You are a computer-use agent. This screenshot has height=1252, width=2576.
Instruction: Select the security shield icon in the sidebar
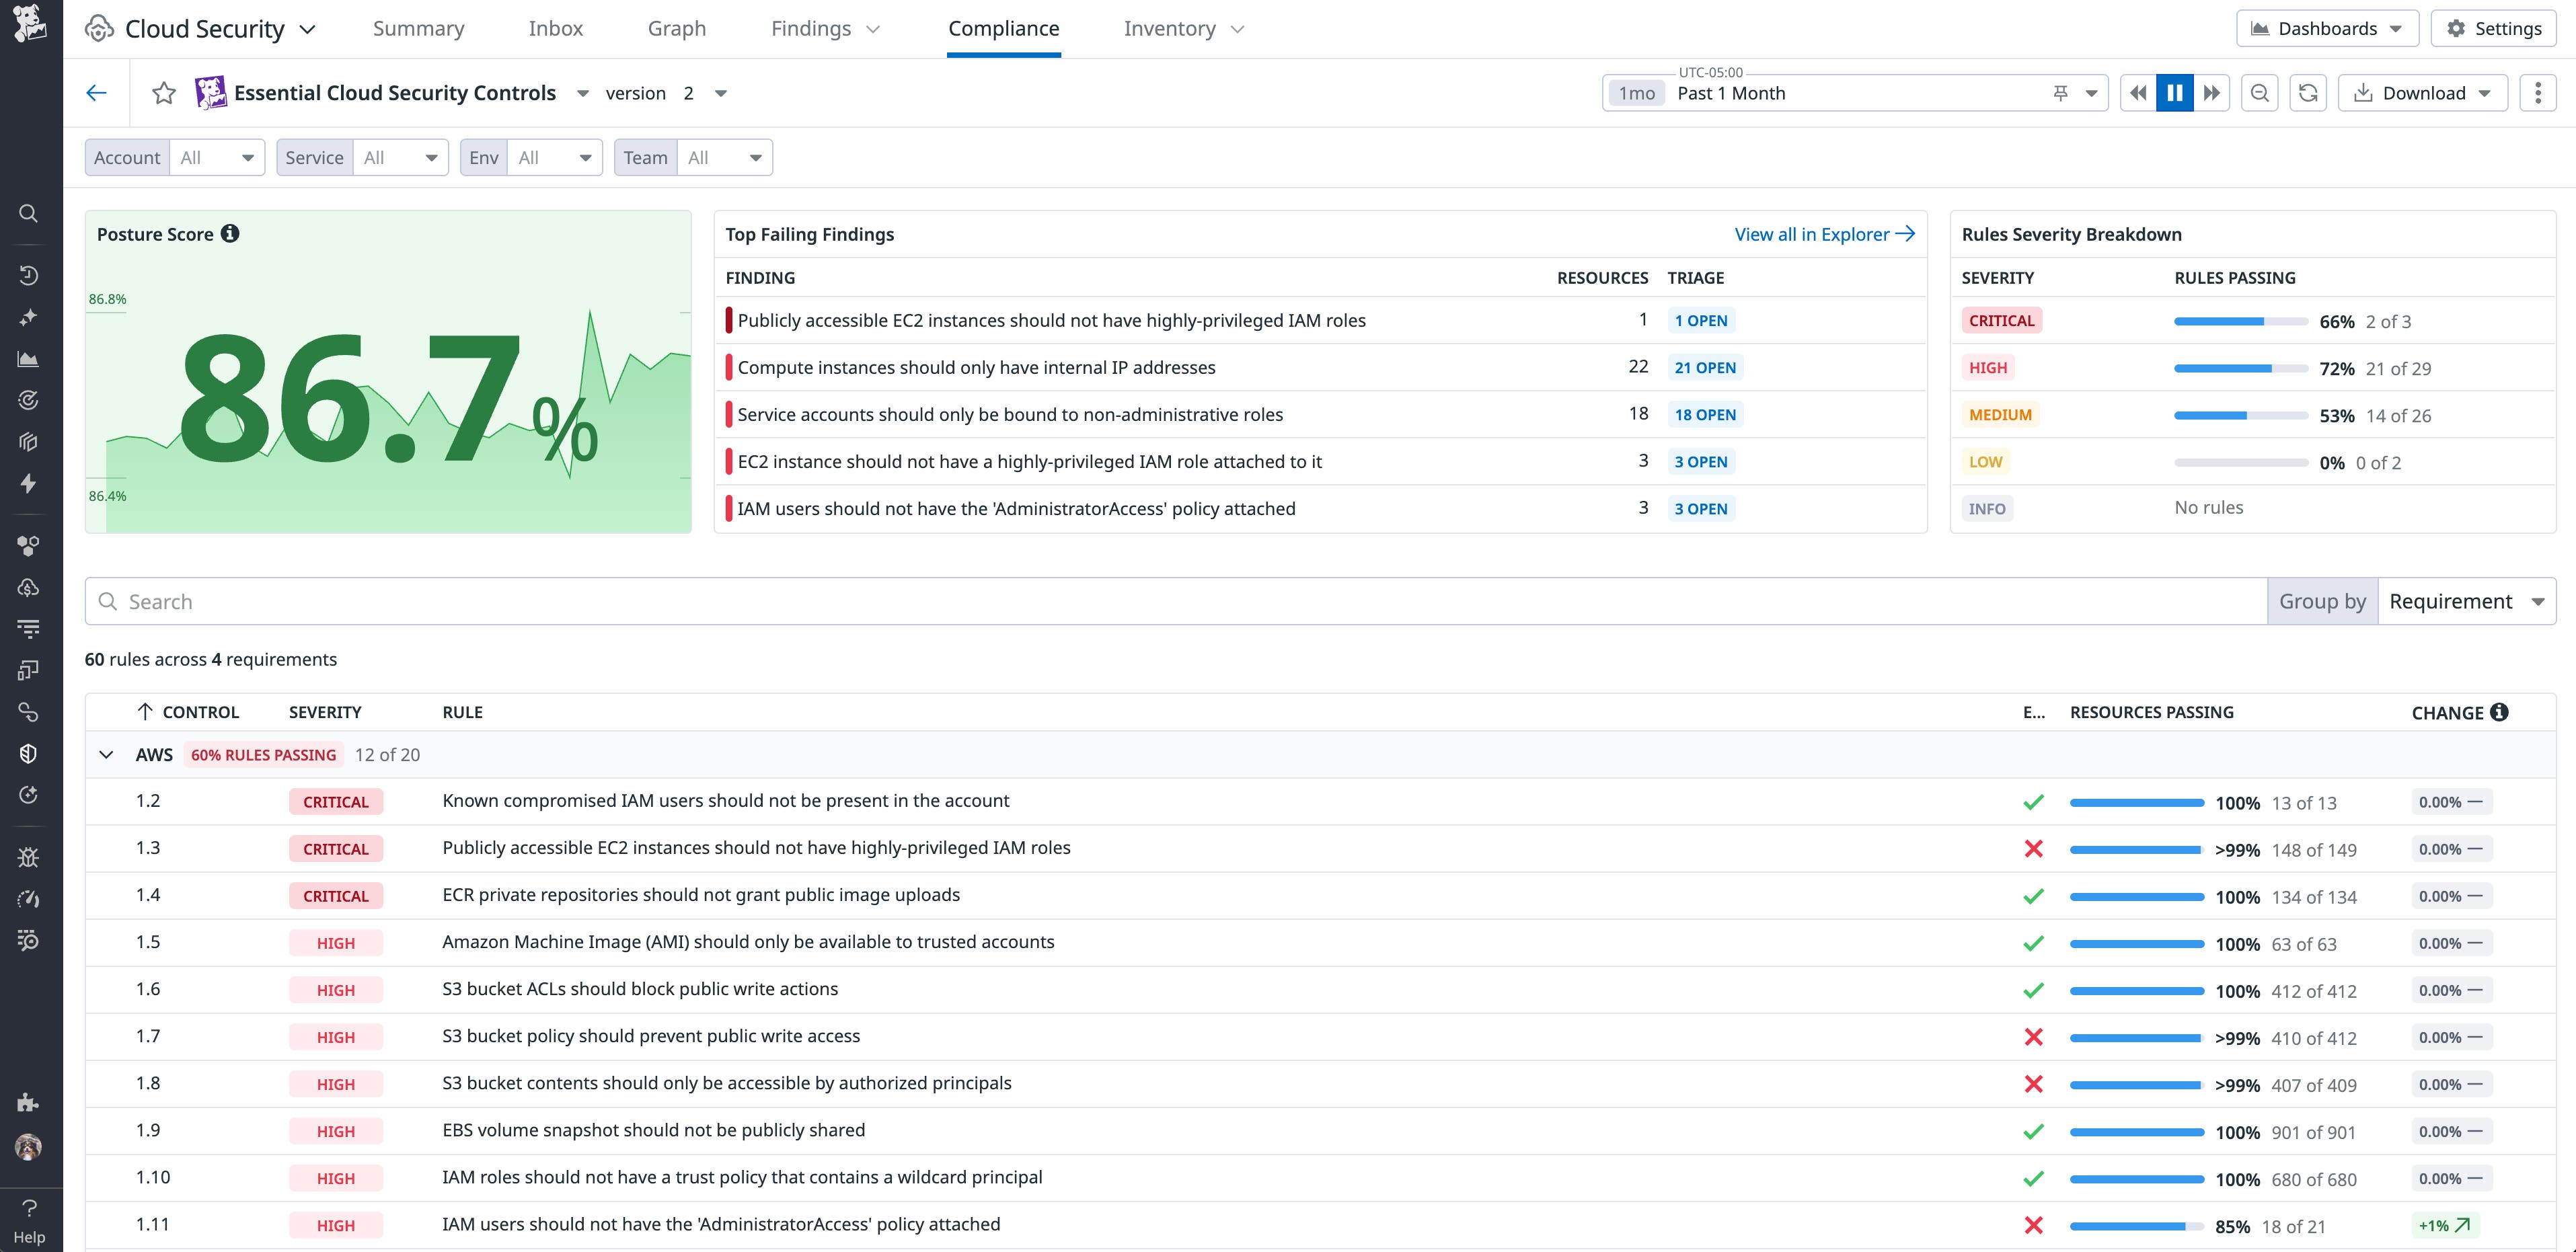click(29, 753)
